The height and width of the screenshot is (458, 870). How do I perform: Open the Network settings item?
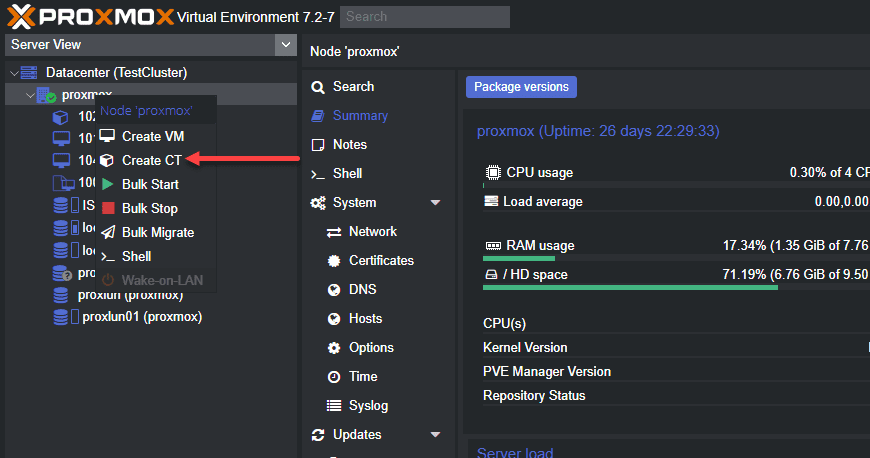[372, 232]
